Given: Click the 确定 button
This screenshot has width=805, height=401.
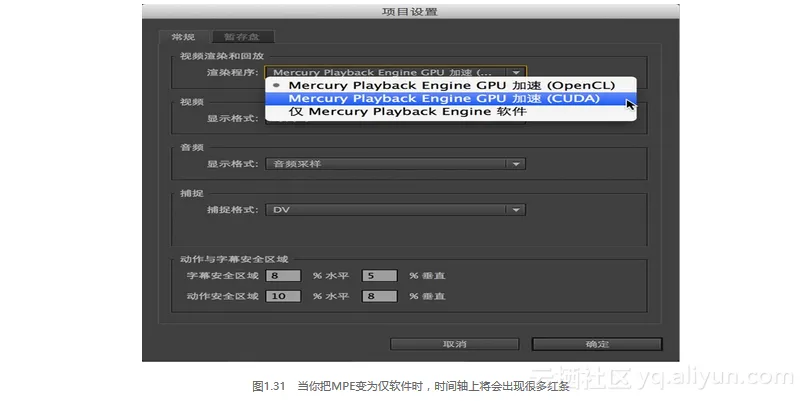Looking at the screenshot, I should coord(597,344).
